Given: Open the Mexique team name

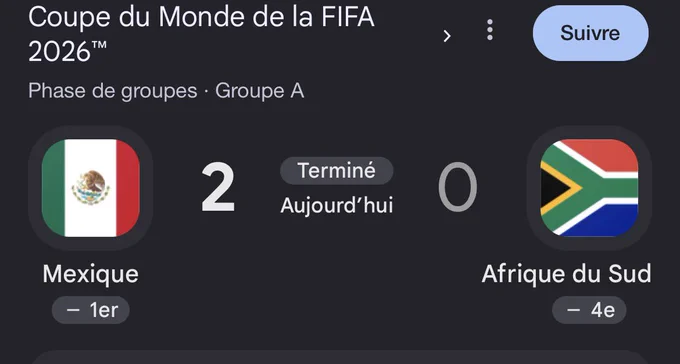Looking at the screenshot, I should [91, 274].
